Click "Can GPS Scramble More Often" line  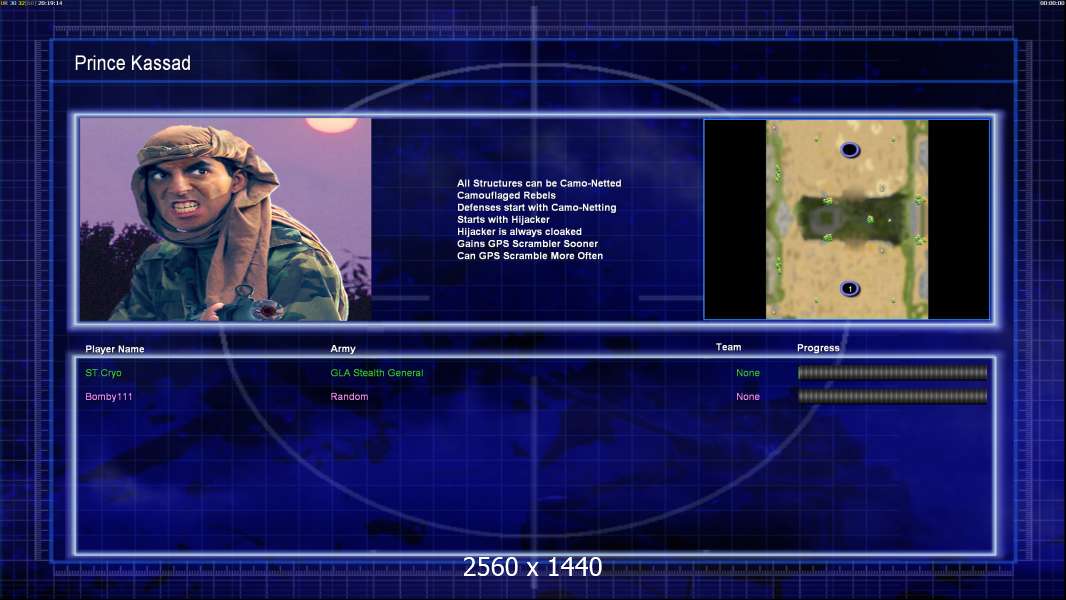(530, 256)
